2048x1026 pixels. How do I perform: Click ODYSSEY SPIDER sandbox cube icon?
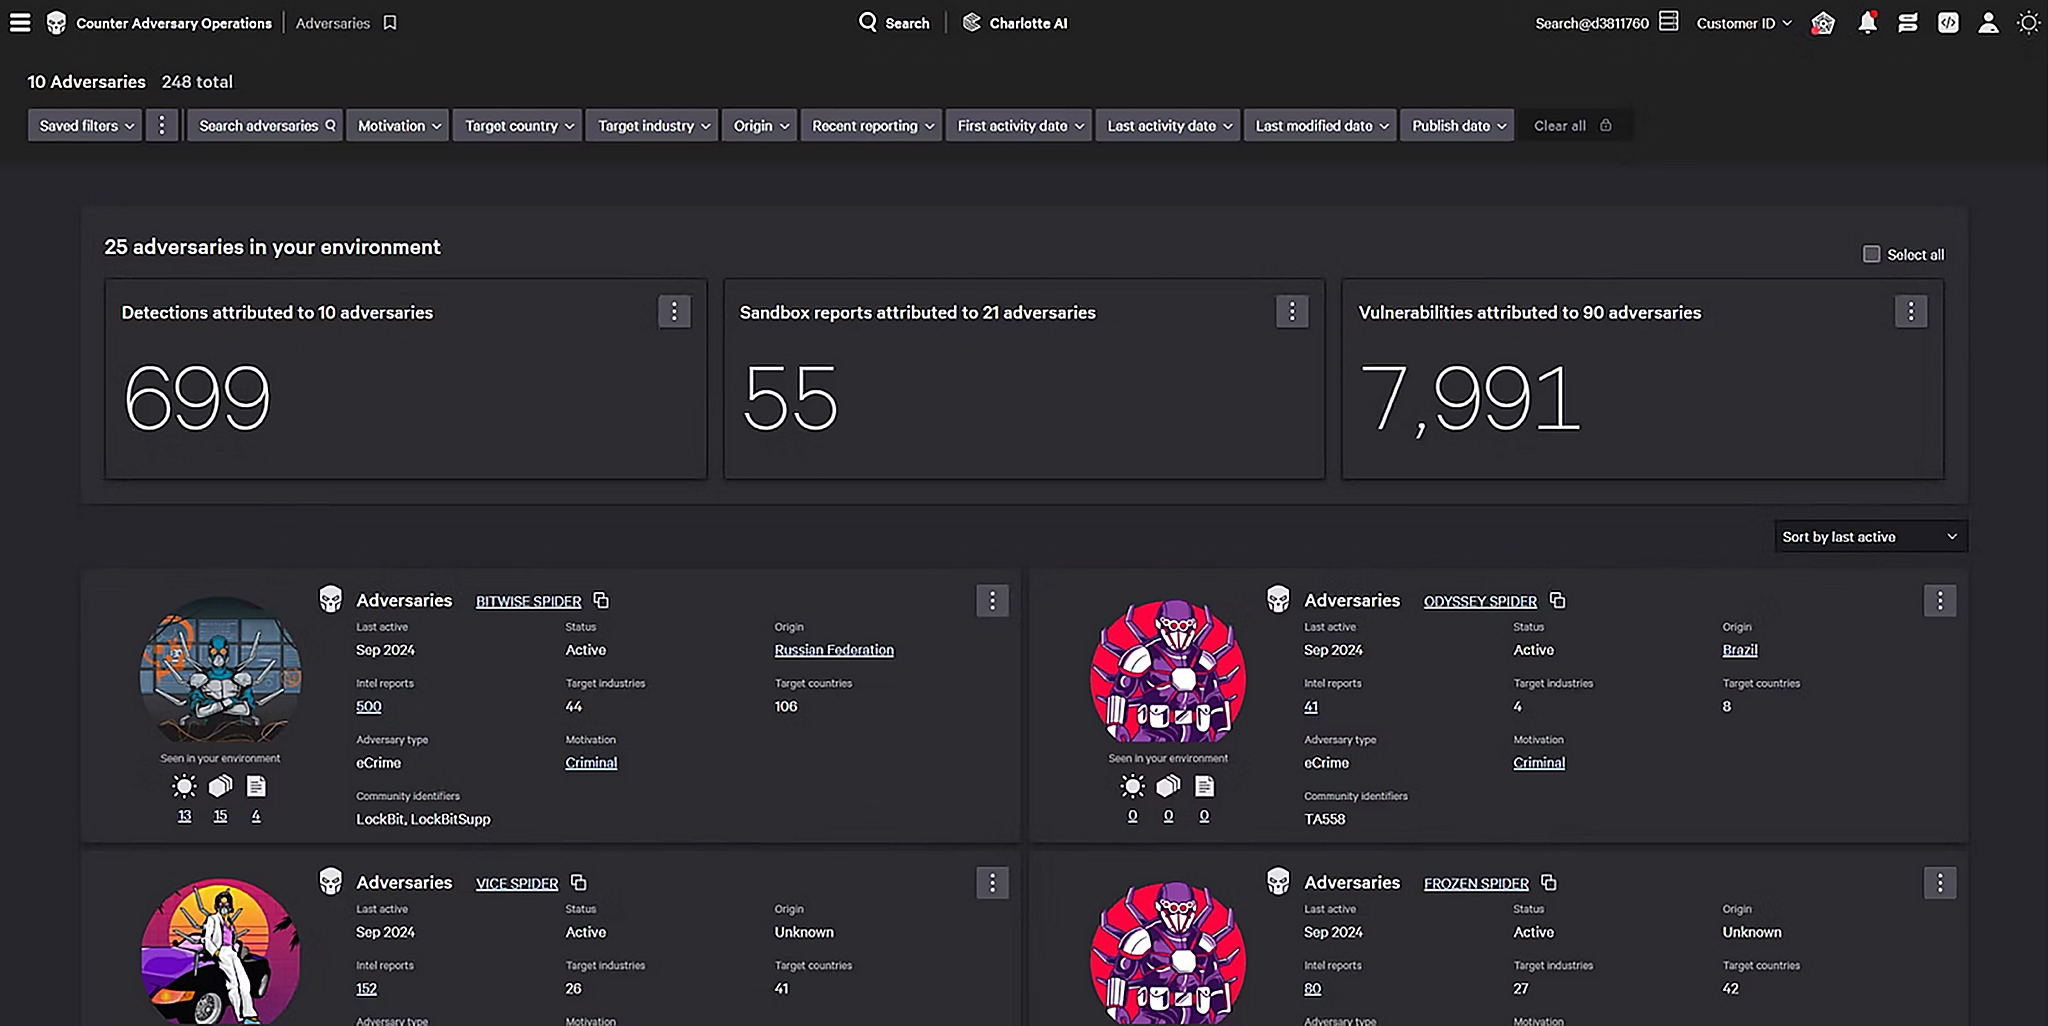[x=1168, y=786]
